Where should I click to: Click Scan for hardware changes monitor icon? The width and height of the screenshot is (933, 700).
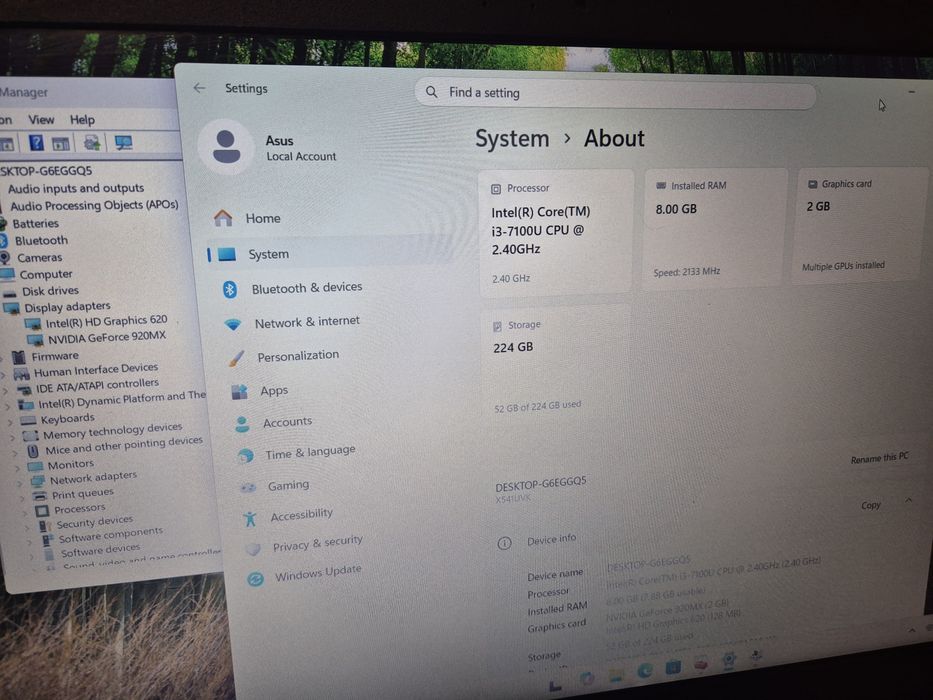tap(124, 143)
